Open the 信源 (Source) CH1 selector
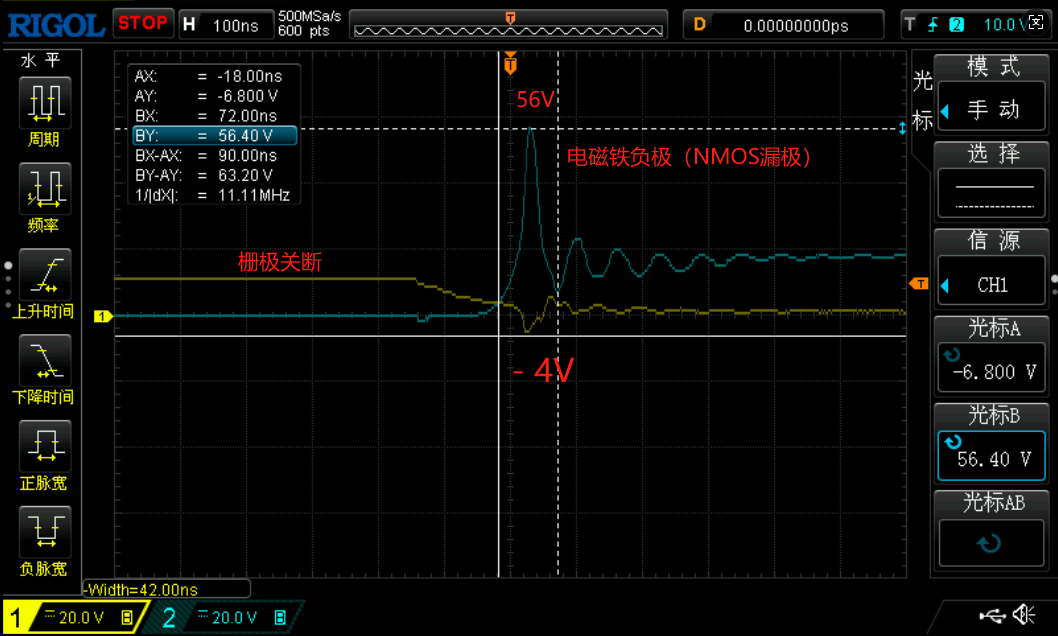The image size is (1058, 636). point(992,270)
